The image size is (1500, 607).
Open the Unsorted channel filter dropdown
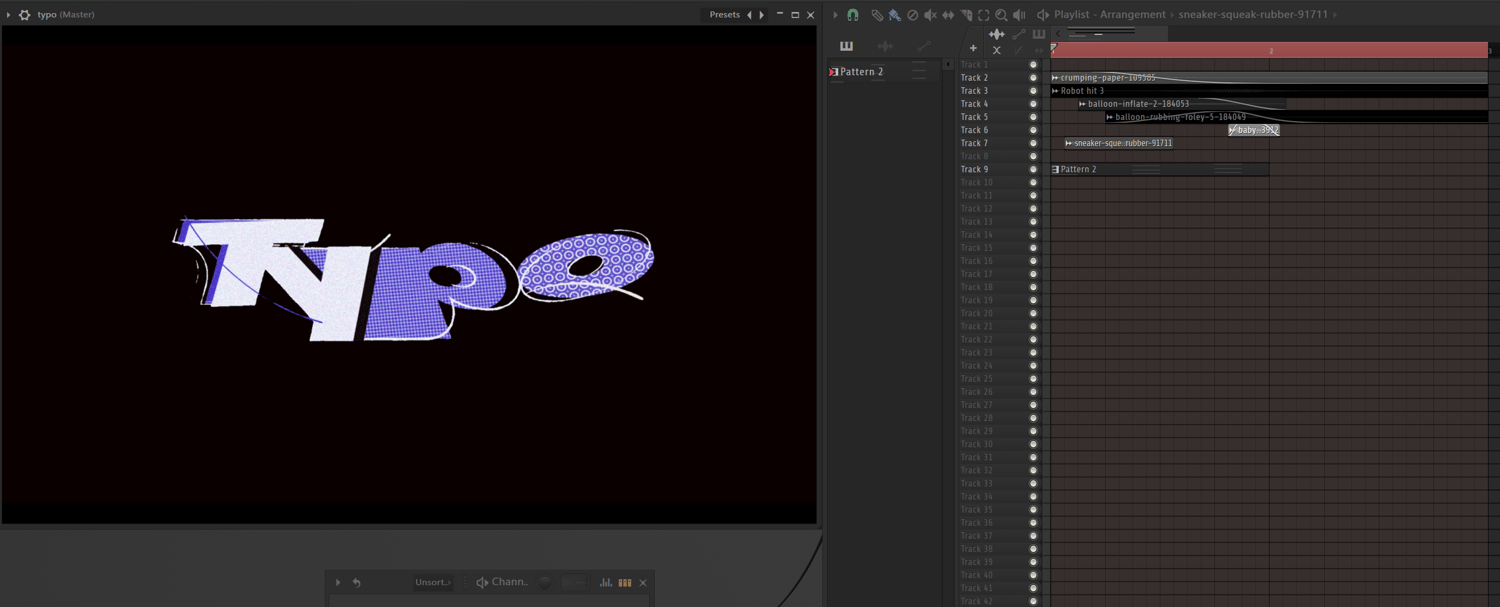tap(433, 582)
